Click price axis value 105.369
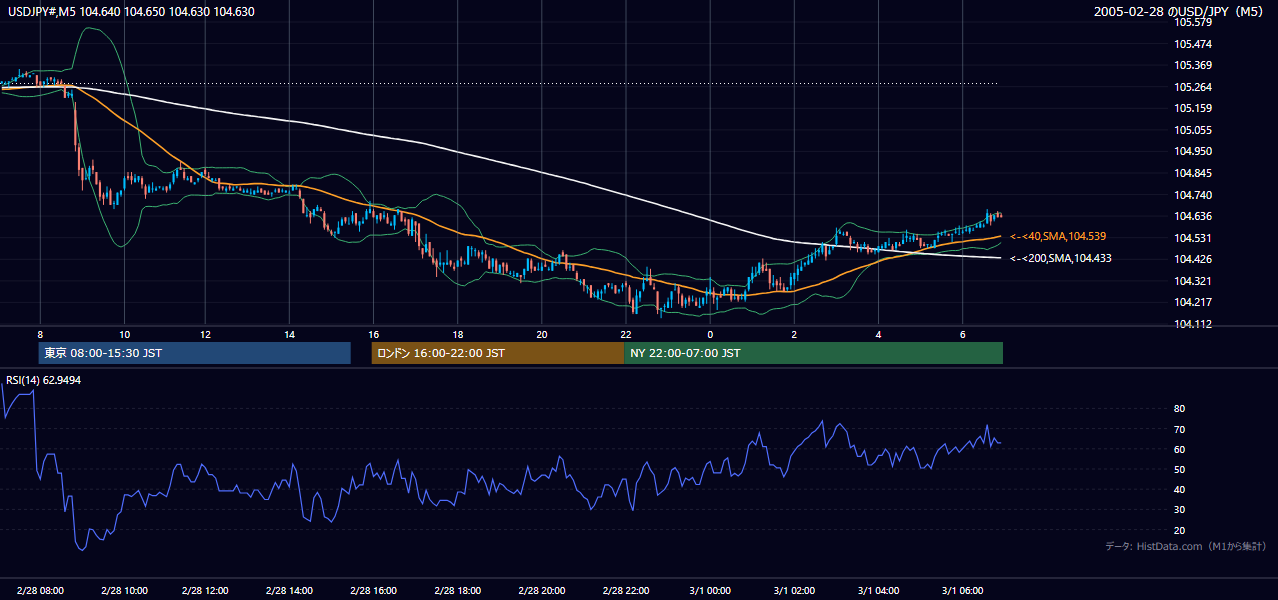 point(1194,66)
